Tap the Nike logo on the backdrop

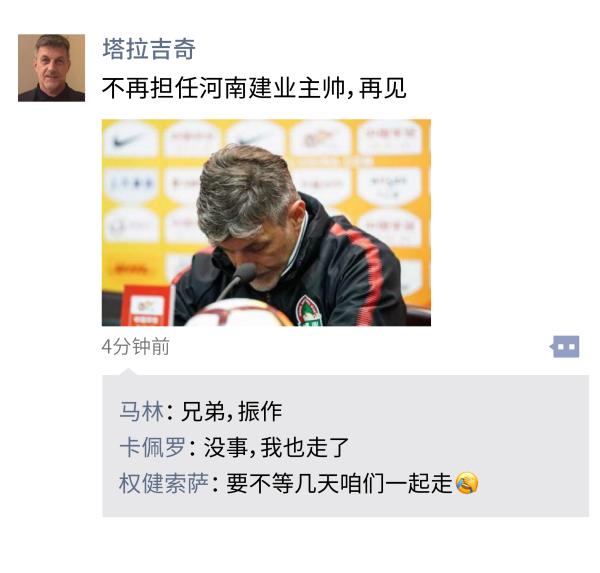129,141
